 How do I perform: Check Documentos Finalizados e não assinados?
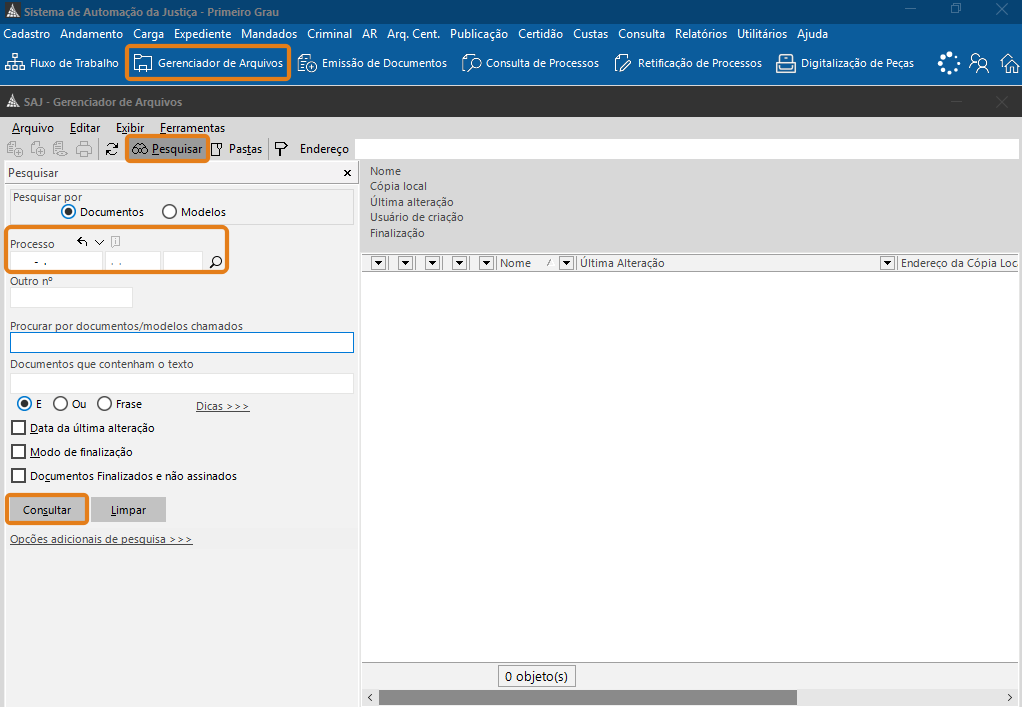coord(19,476)
